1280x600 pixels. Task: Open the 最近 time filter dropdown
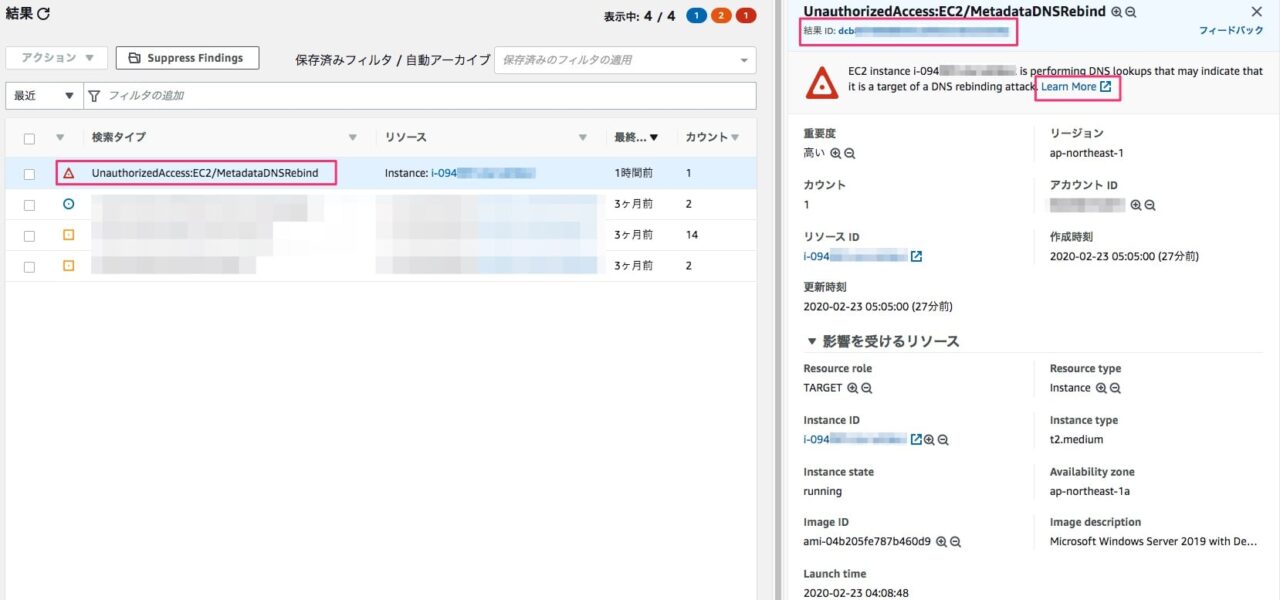43,96
